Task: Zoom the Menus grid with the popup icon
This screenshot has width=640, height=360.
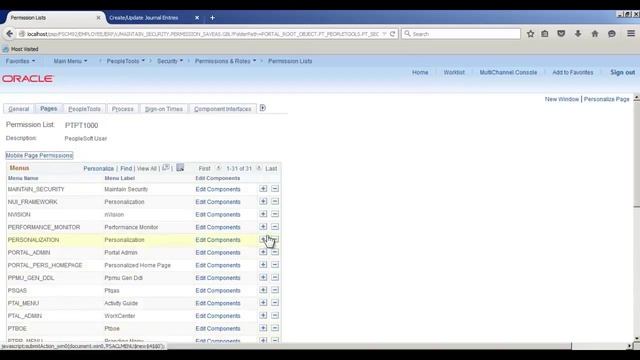Action: tap(166, 167)
